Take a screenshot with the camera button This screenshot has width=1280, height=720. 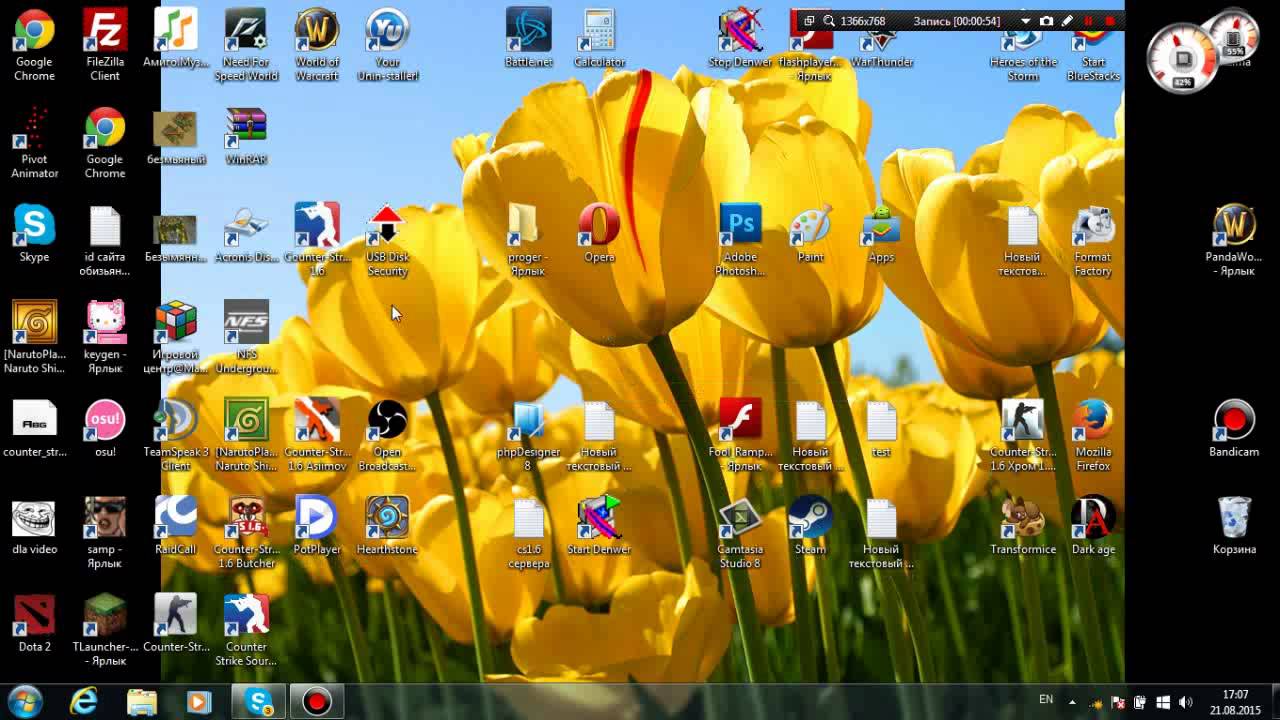1046,21
